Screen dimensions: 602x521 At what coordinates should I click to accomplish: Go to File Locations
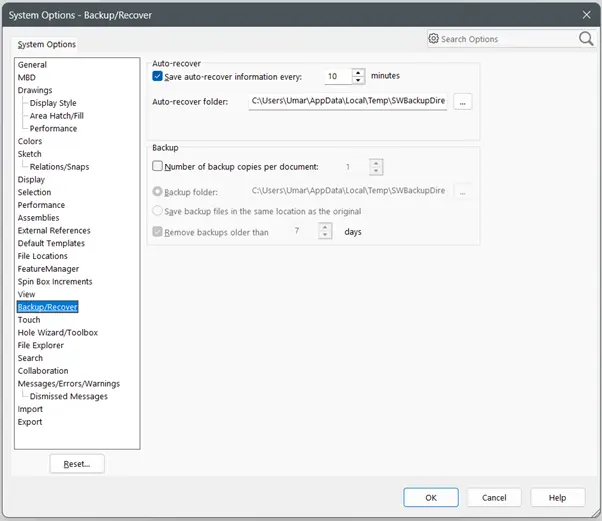pyautogui.click(x=43, y=256)
